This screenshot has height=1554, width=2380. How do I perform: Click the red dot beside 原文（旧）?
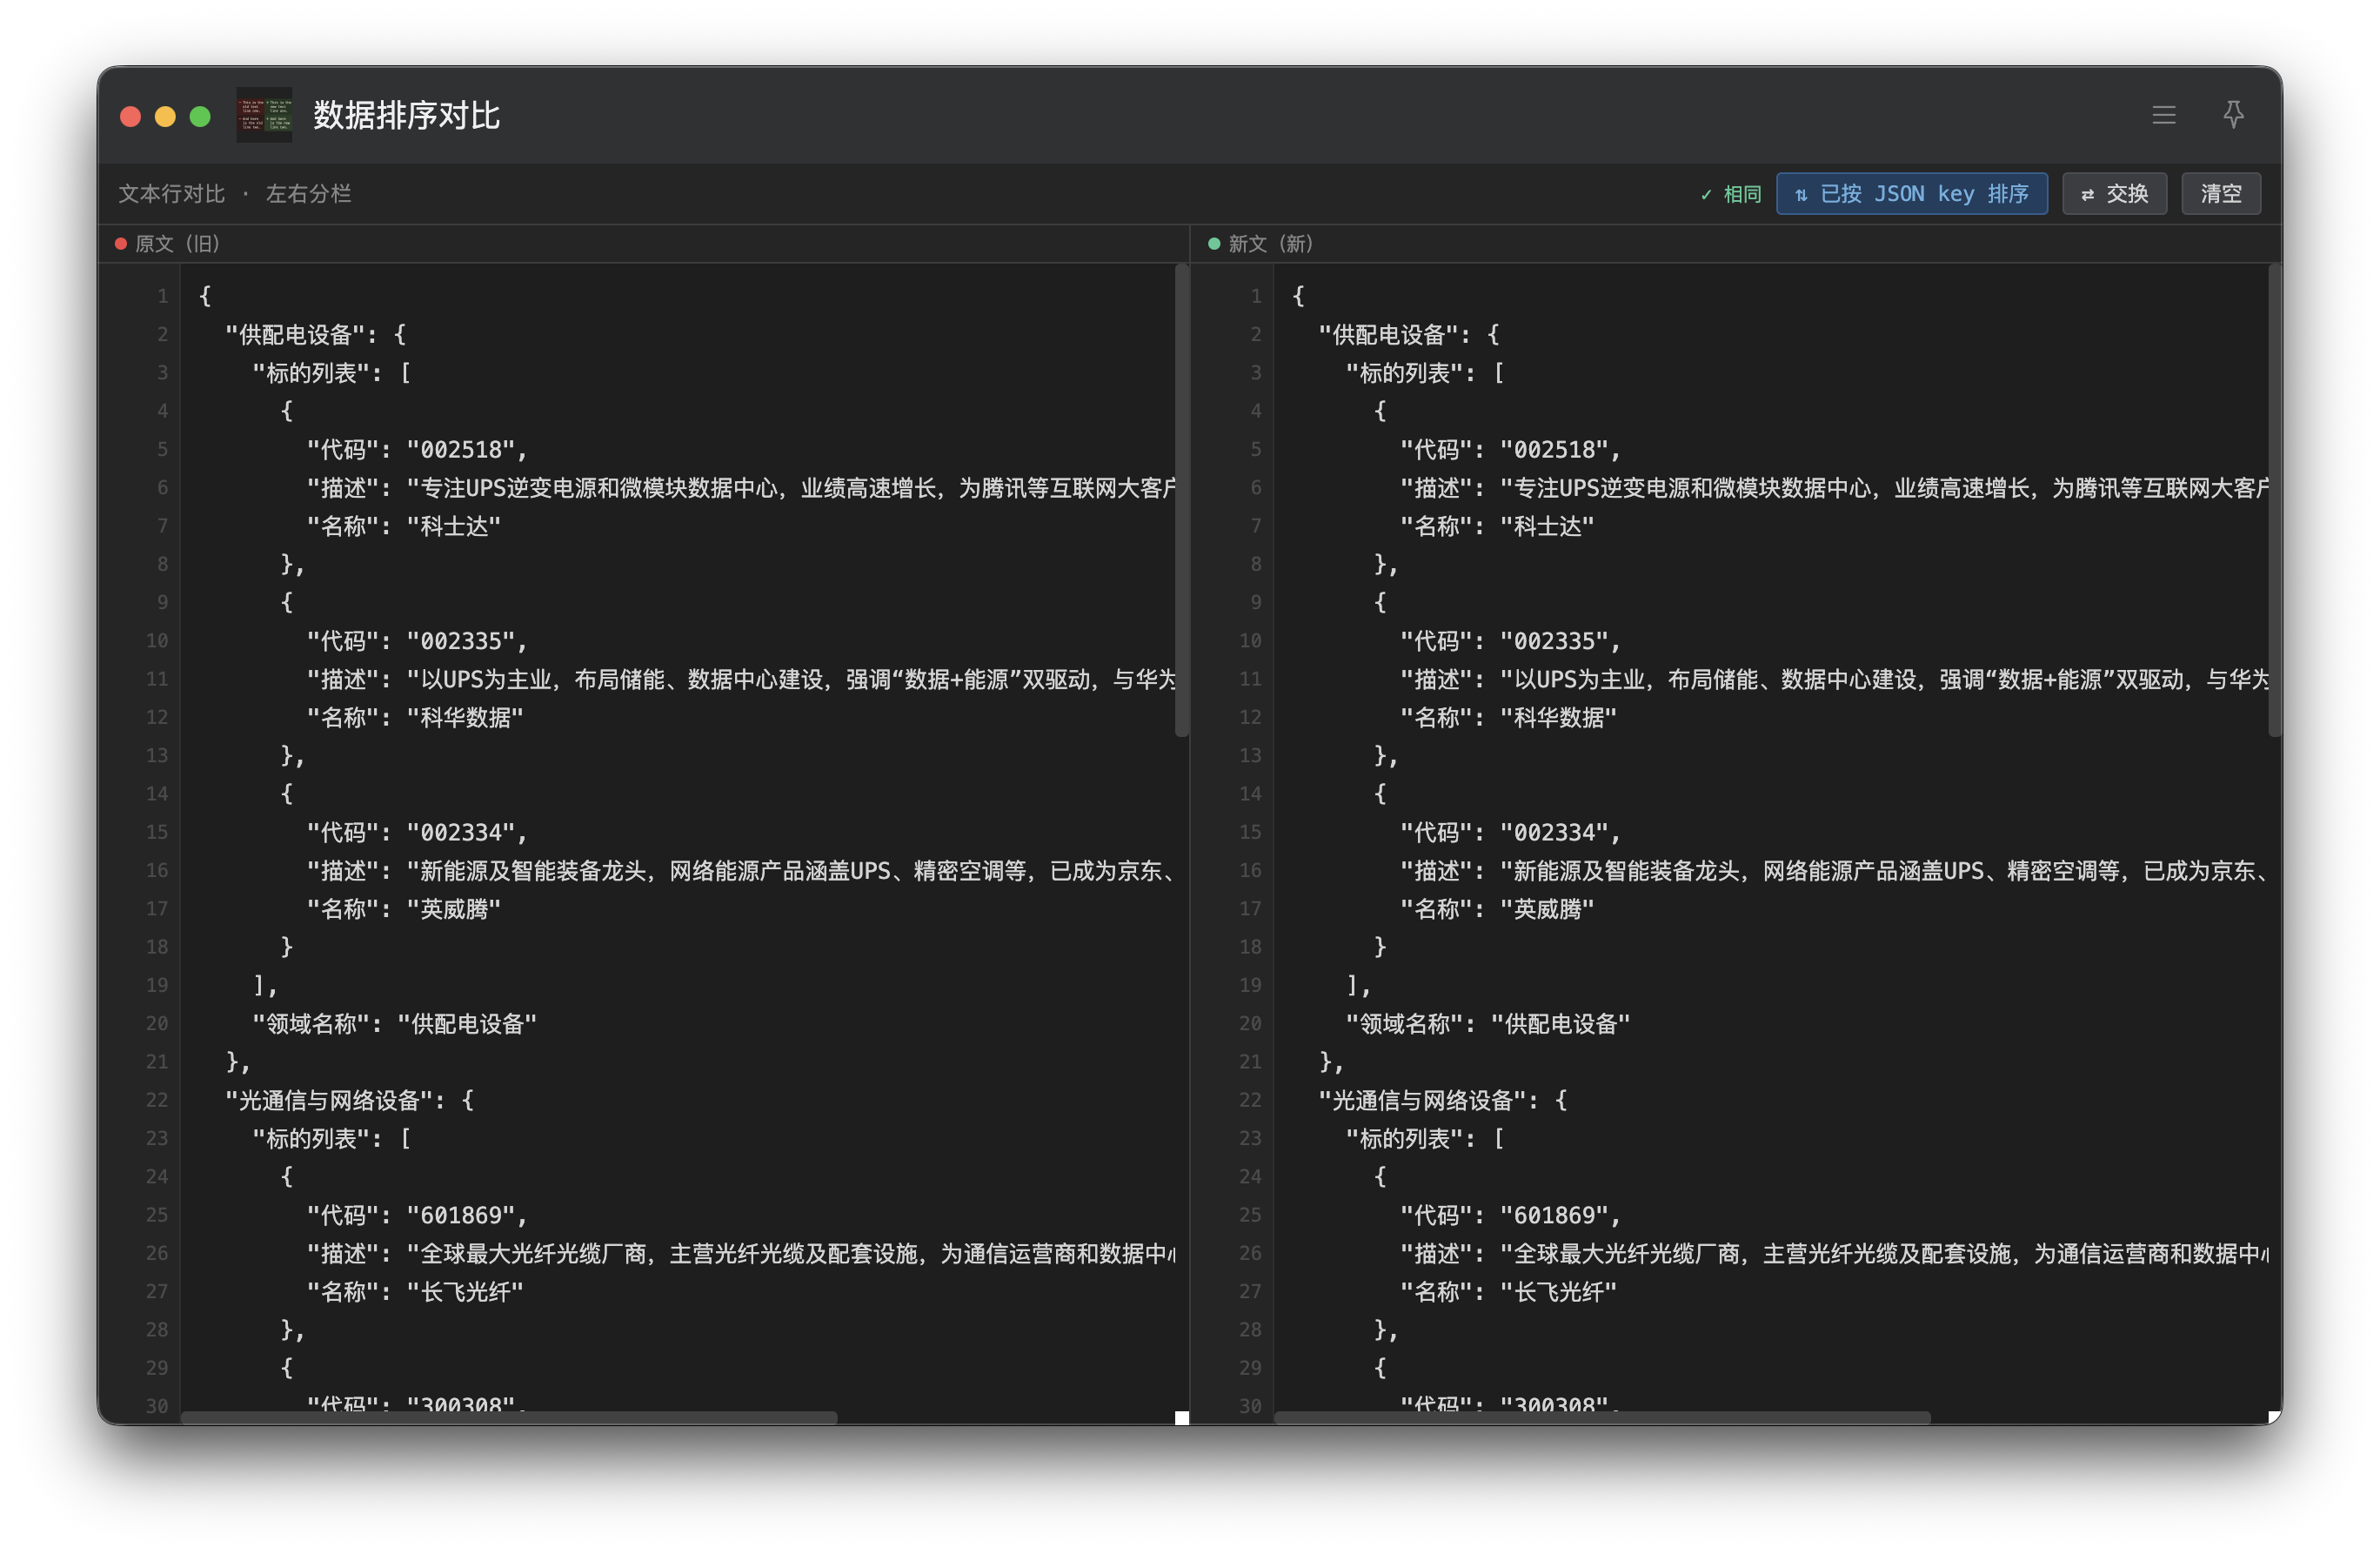click(121, 244)
